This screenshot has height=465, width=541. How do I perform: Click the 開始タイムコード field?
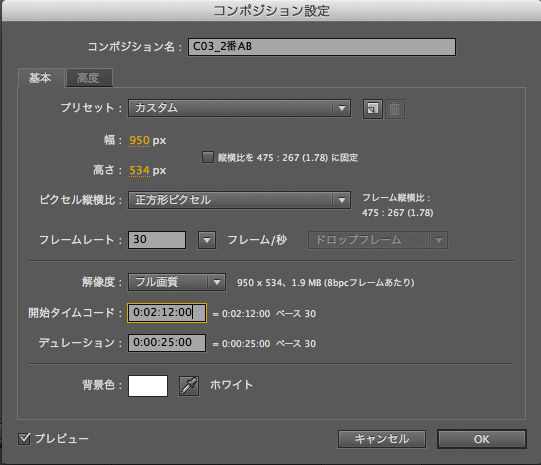[x=167, y=313]
